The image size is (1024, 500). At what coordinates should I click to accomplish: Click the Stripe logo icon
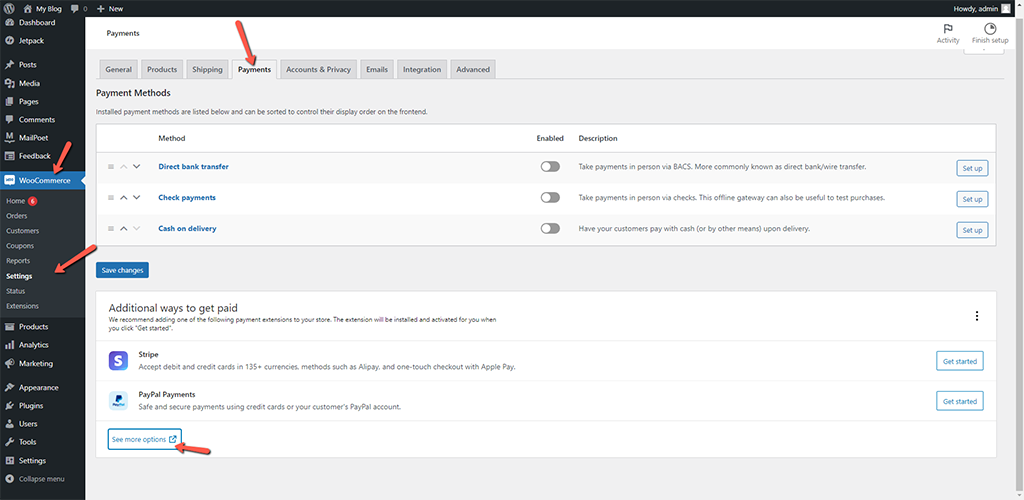(118, 360)
